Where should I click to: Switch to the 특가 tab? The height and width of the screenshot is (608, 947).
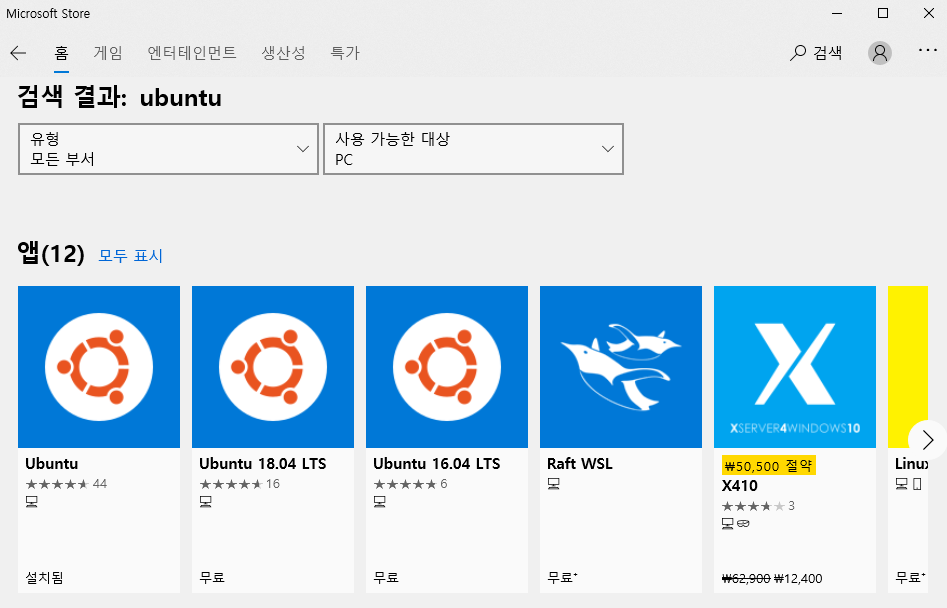click(345, 53)
